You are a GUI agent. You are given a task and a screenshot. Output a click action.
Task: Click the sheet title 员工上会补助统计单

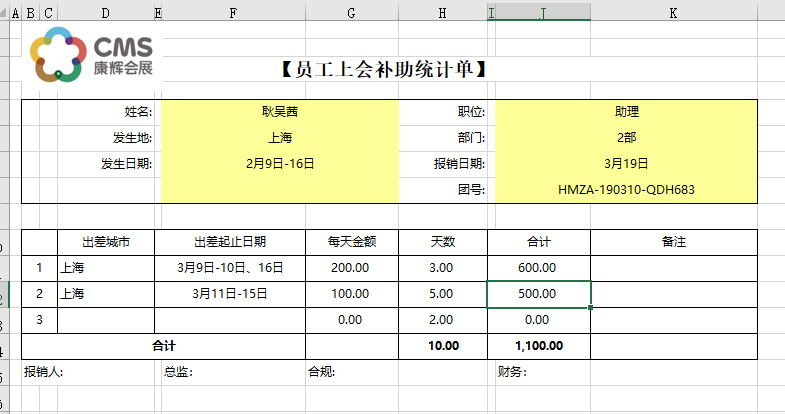pos(384,69)
